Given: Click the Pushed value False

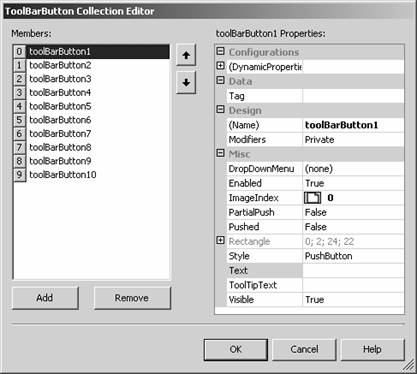Looking at the screenshot, I should coord(353,227).
